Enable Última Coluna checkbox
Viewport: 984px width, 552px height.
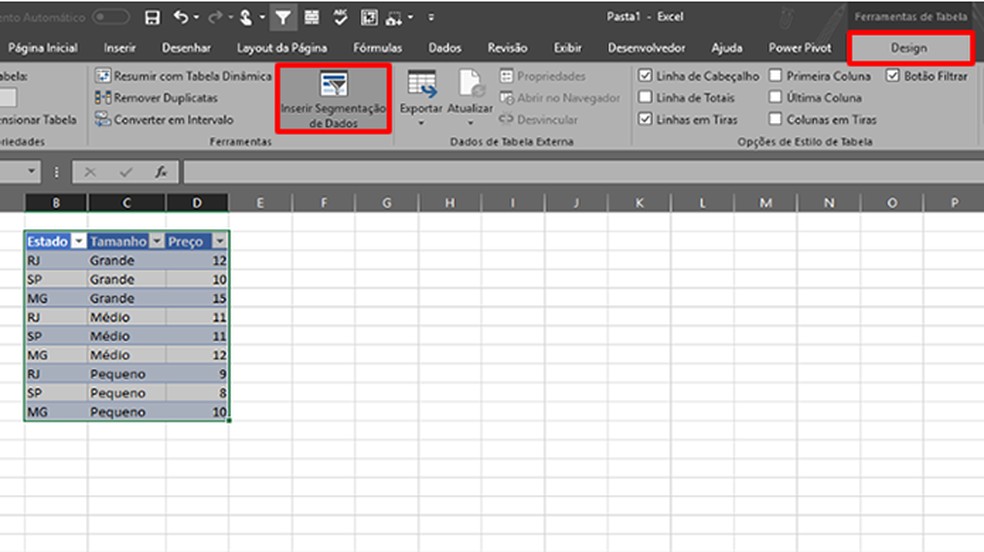(x=776, y=97)
